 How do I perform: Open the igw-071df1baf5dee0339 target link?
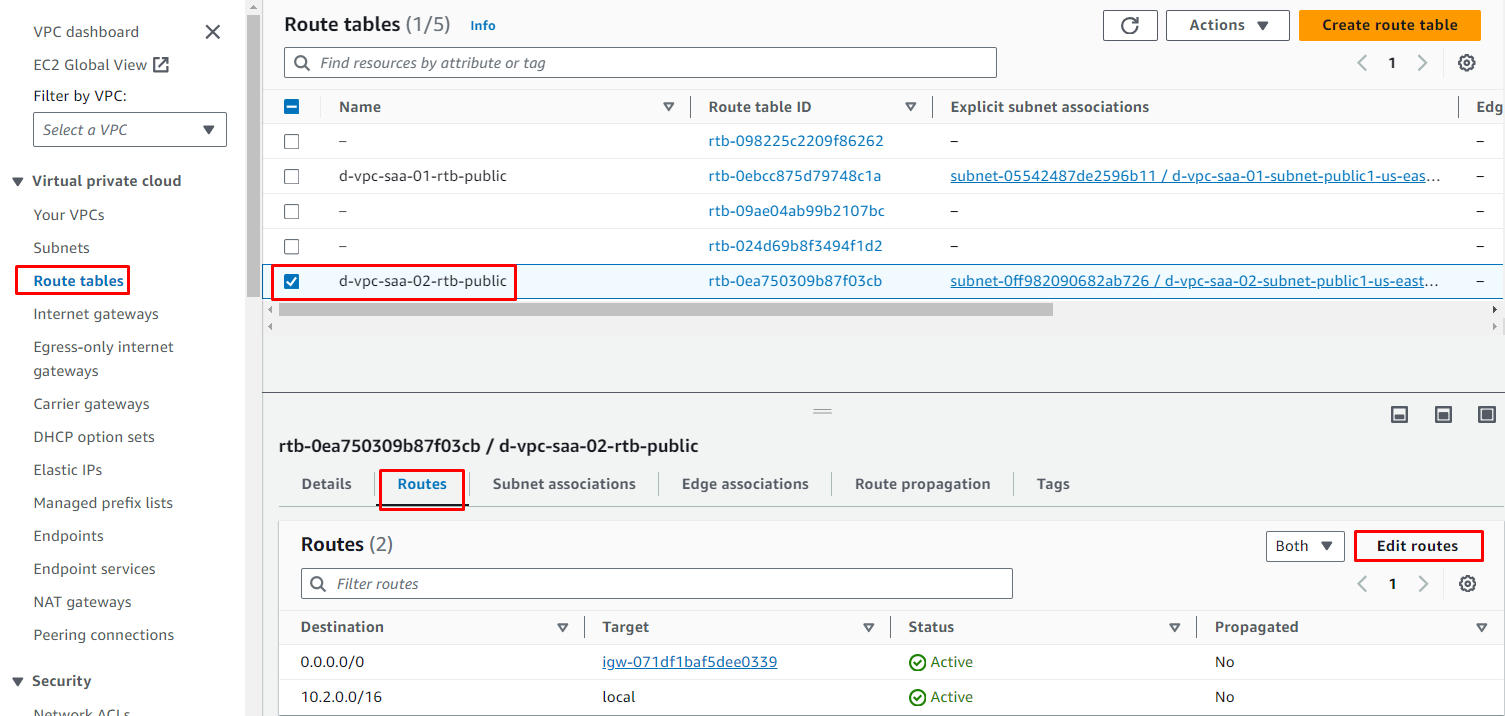point(689,662)
